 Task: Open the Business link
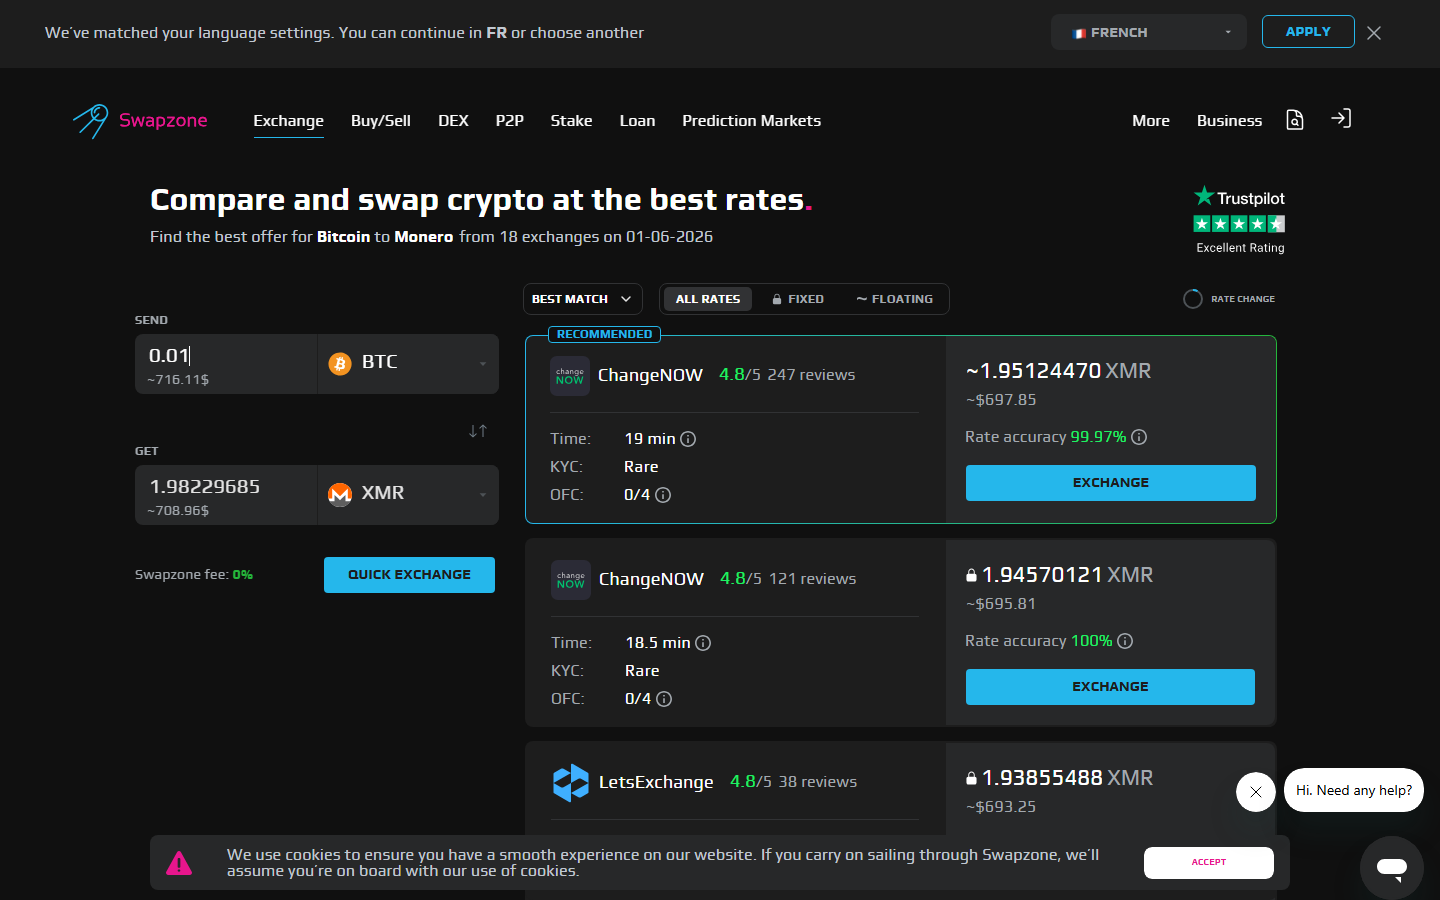1229,121
